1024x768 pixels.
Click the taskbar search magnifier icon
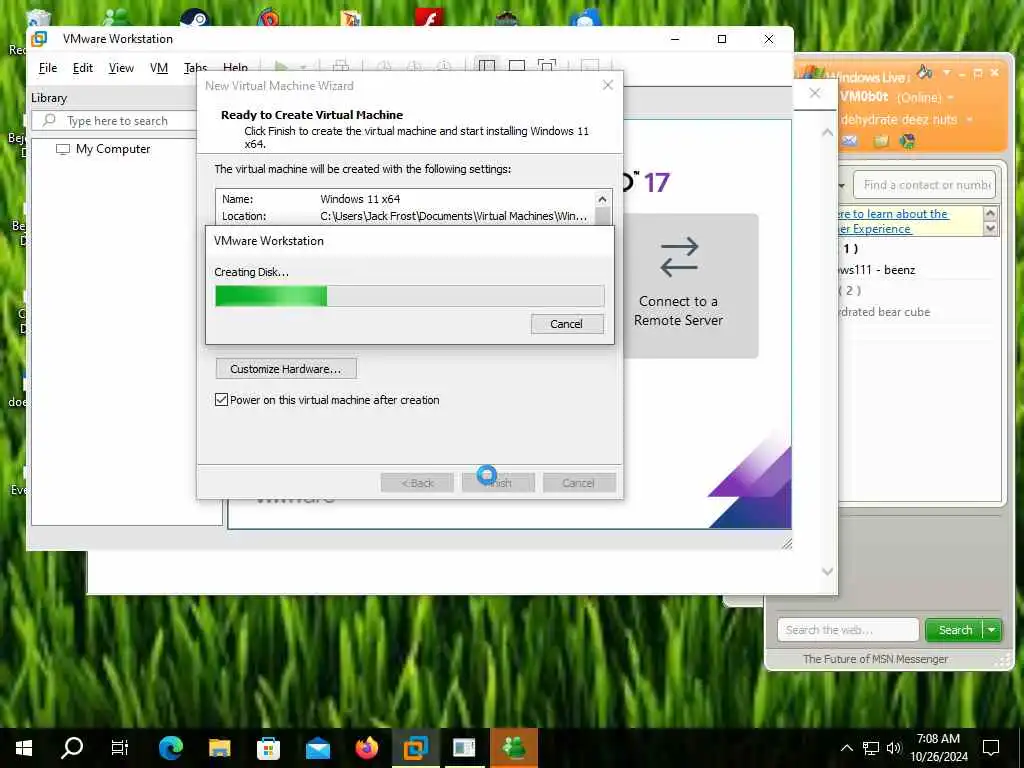coord(72,748)
